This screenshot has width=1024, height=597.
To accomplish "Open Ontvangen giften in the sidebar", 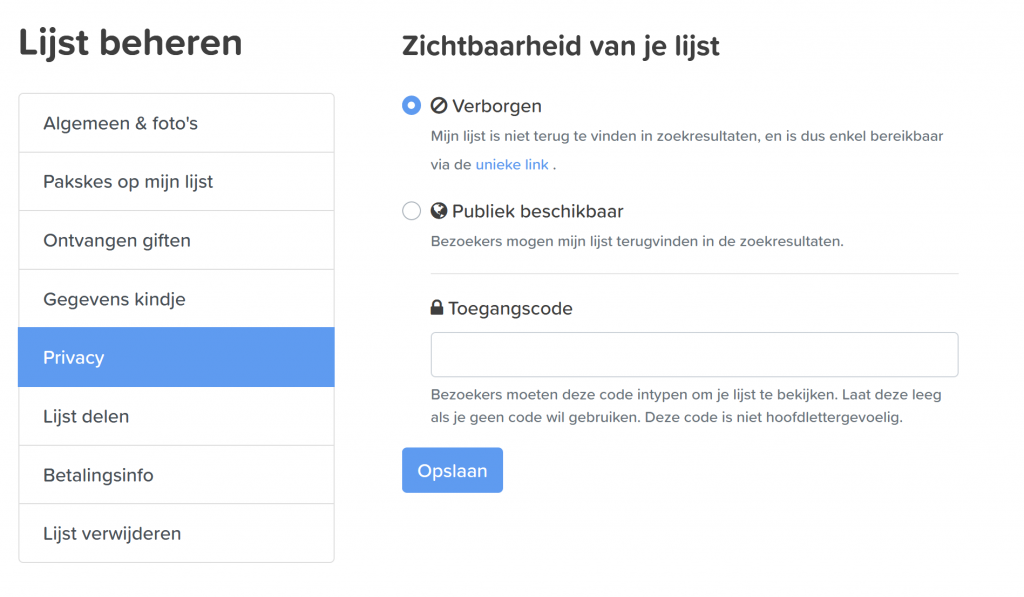I will point(176,240).
